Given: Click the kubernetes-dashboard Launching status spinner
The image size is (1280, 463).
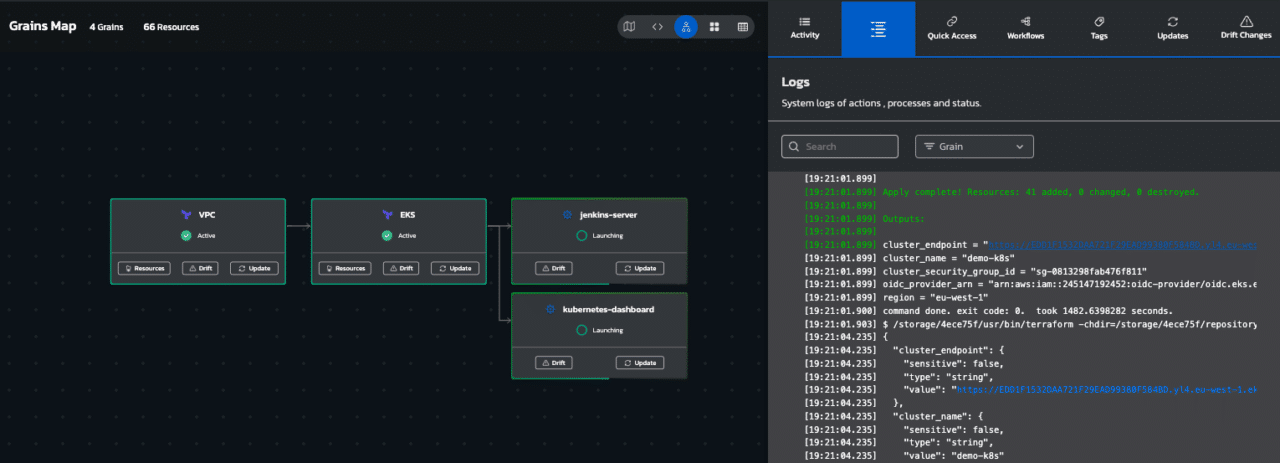Looking at the screenshot, I should [582, 330].
